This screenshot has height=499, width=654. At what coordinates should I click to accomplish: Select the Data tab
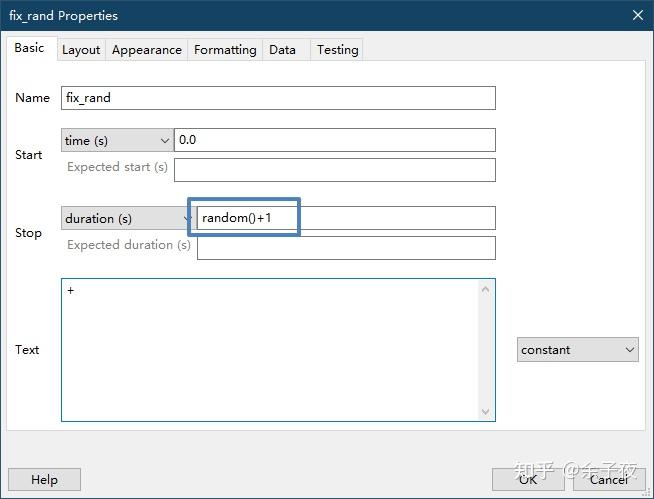tap(283, 50)
